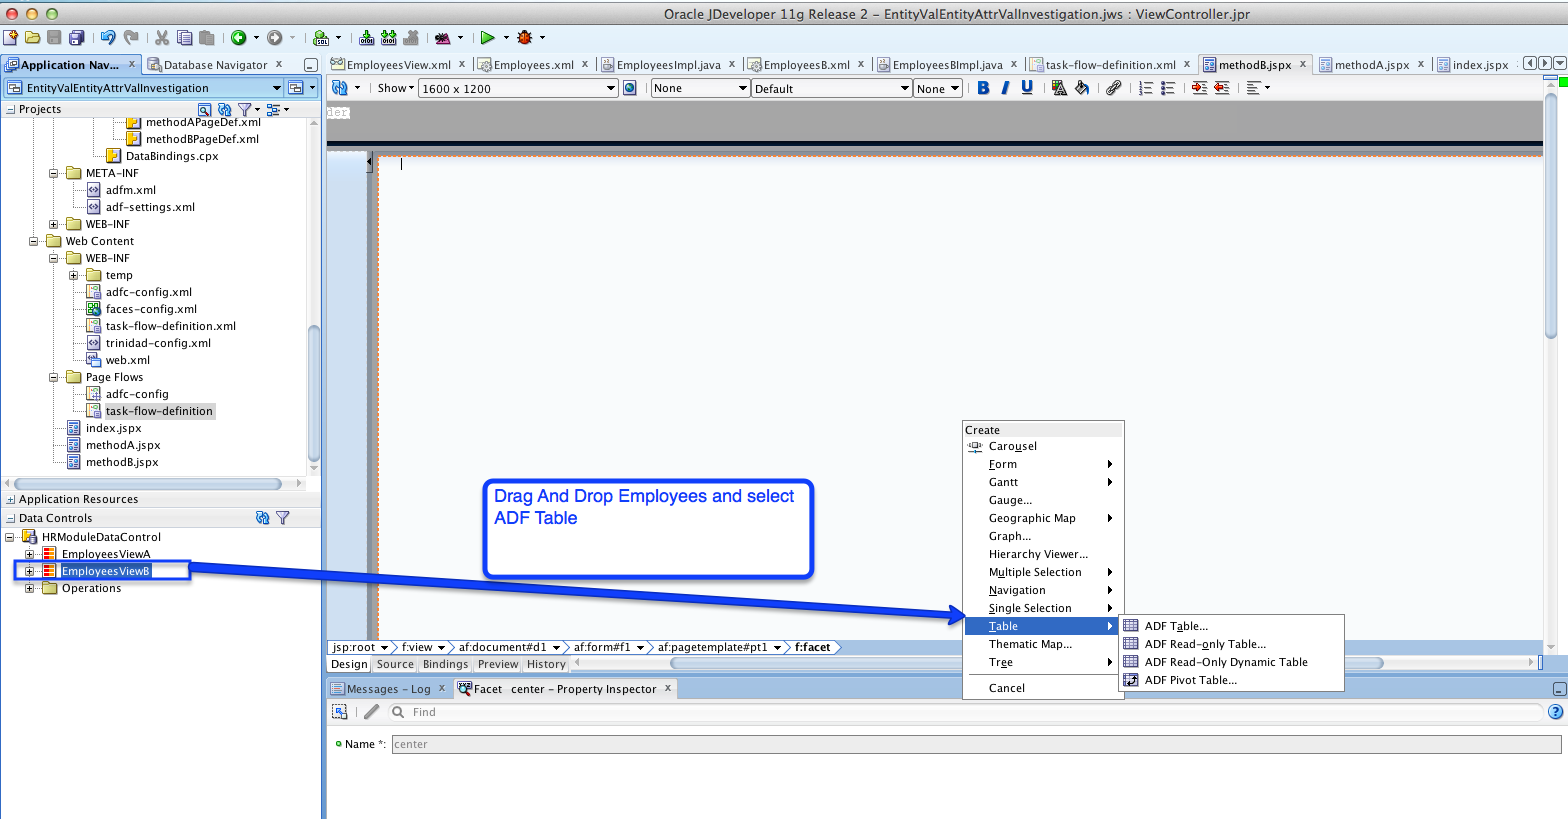1568x819 pixels.
Task: Click the foreground text color icon
Action: tap(1059, 88)
